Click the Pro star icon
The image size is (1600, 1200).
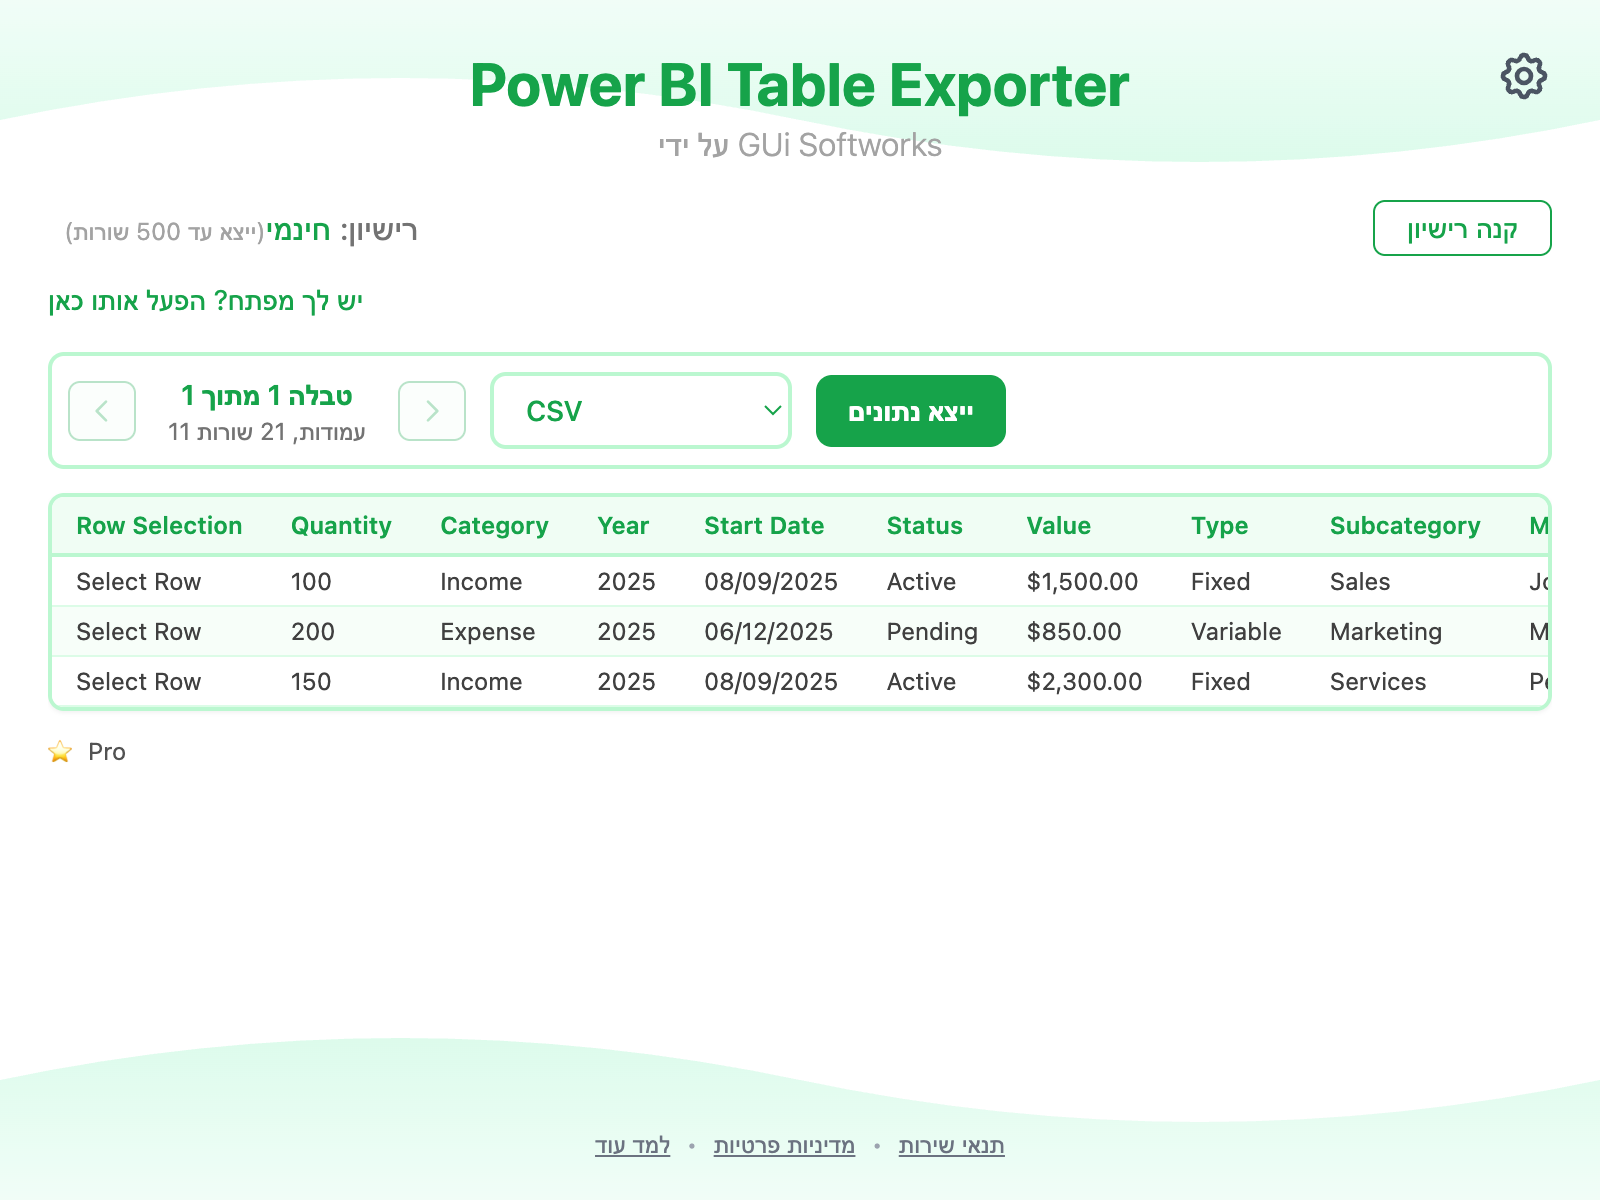tap(60, 752)
